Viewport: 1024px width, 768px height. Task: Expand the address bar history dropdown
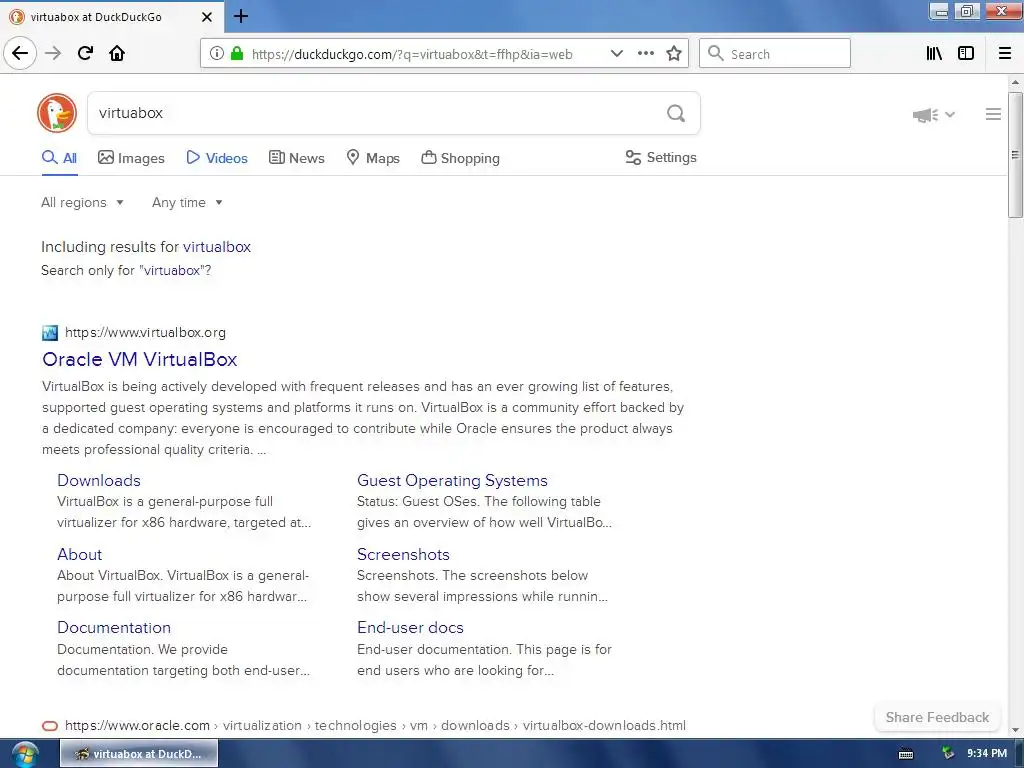coord(616,54)
